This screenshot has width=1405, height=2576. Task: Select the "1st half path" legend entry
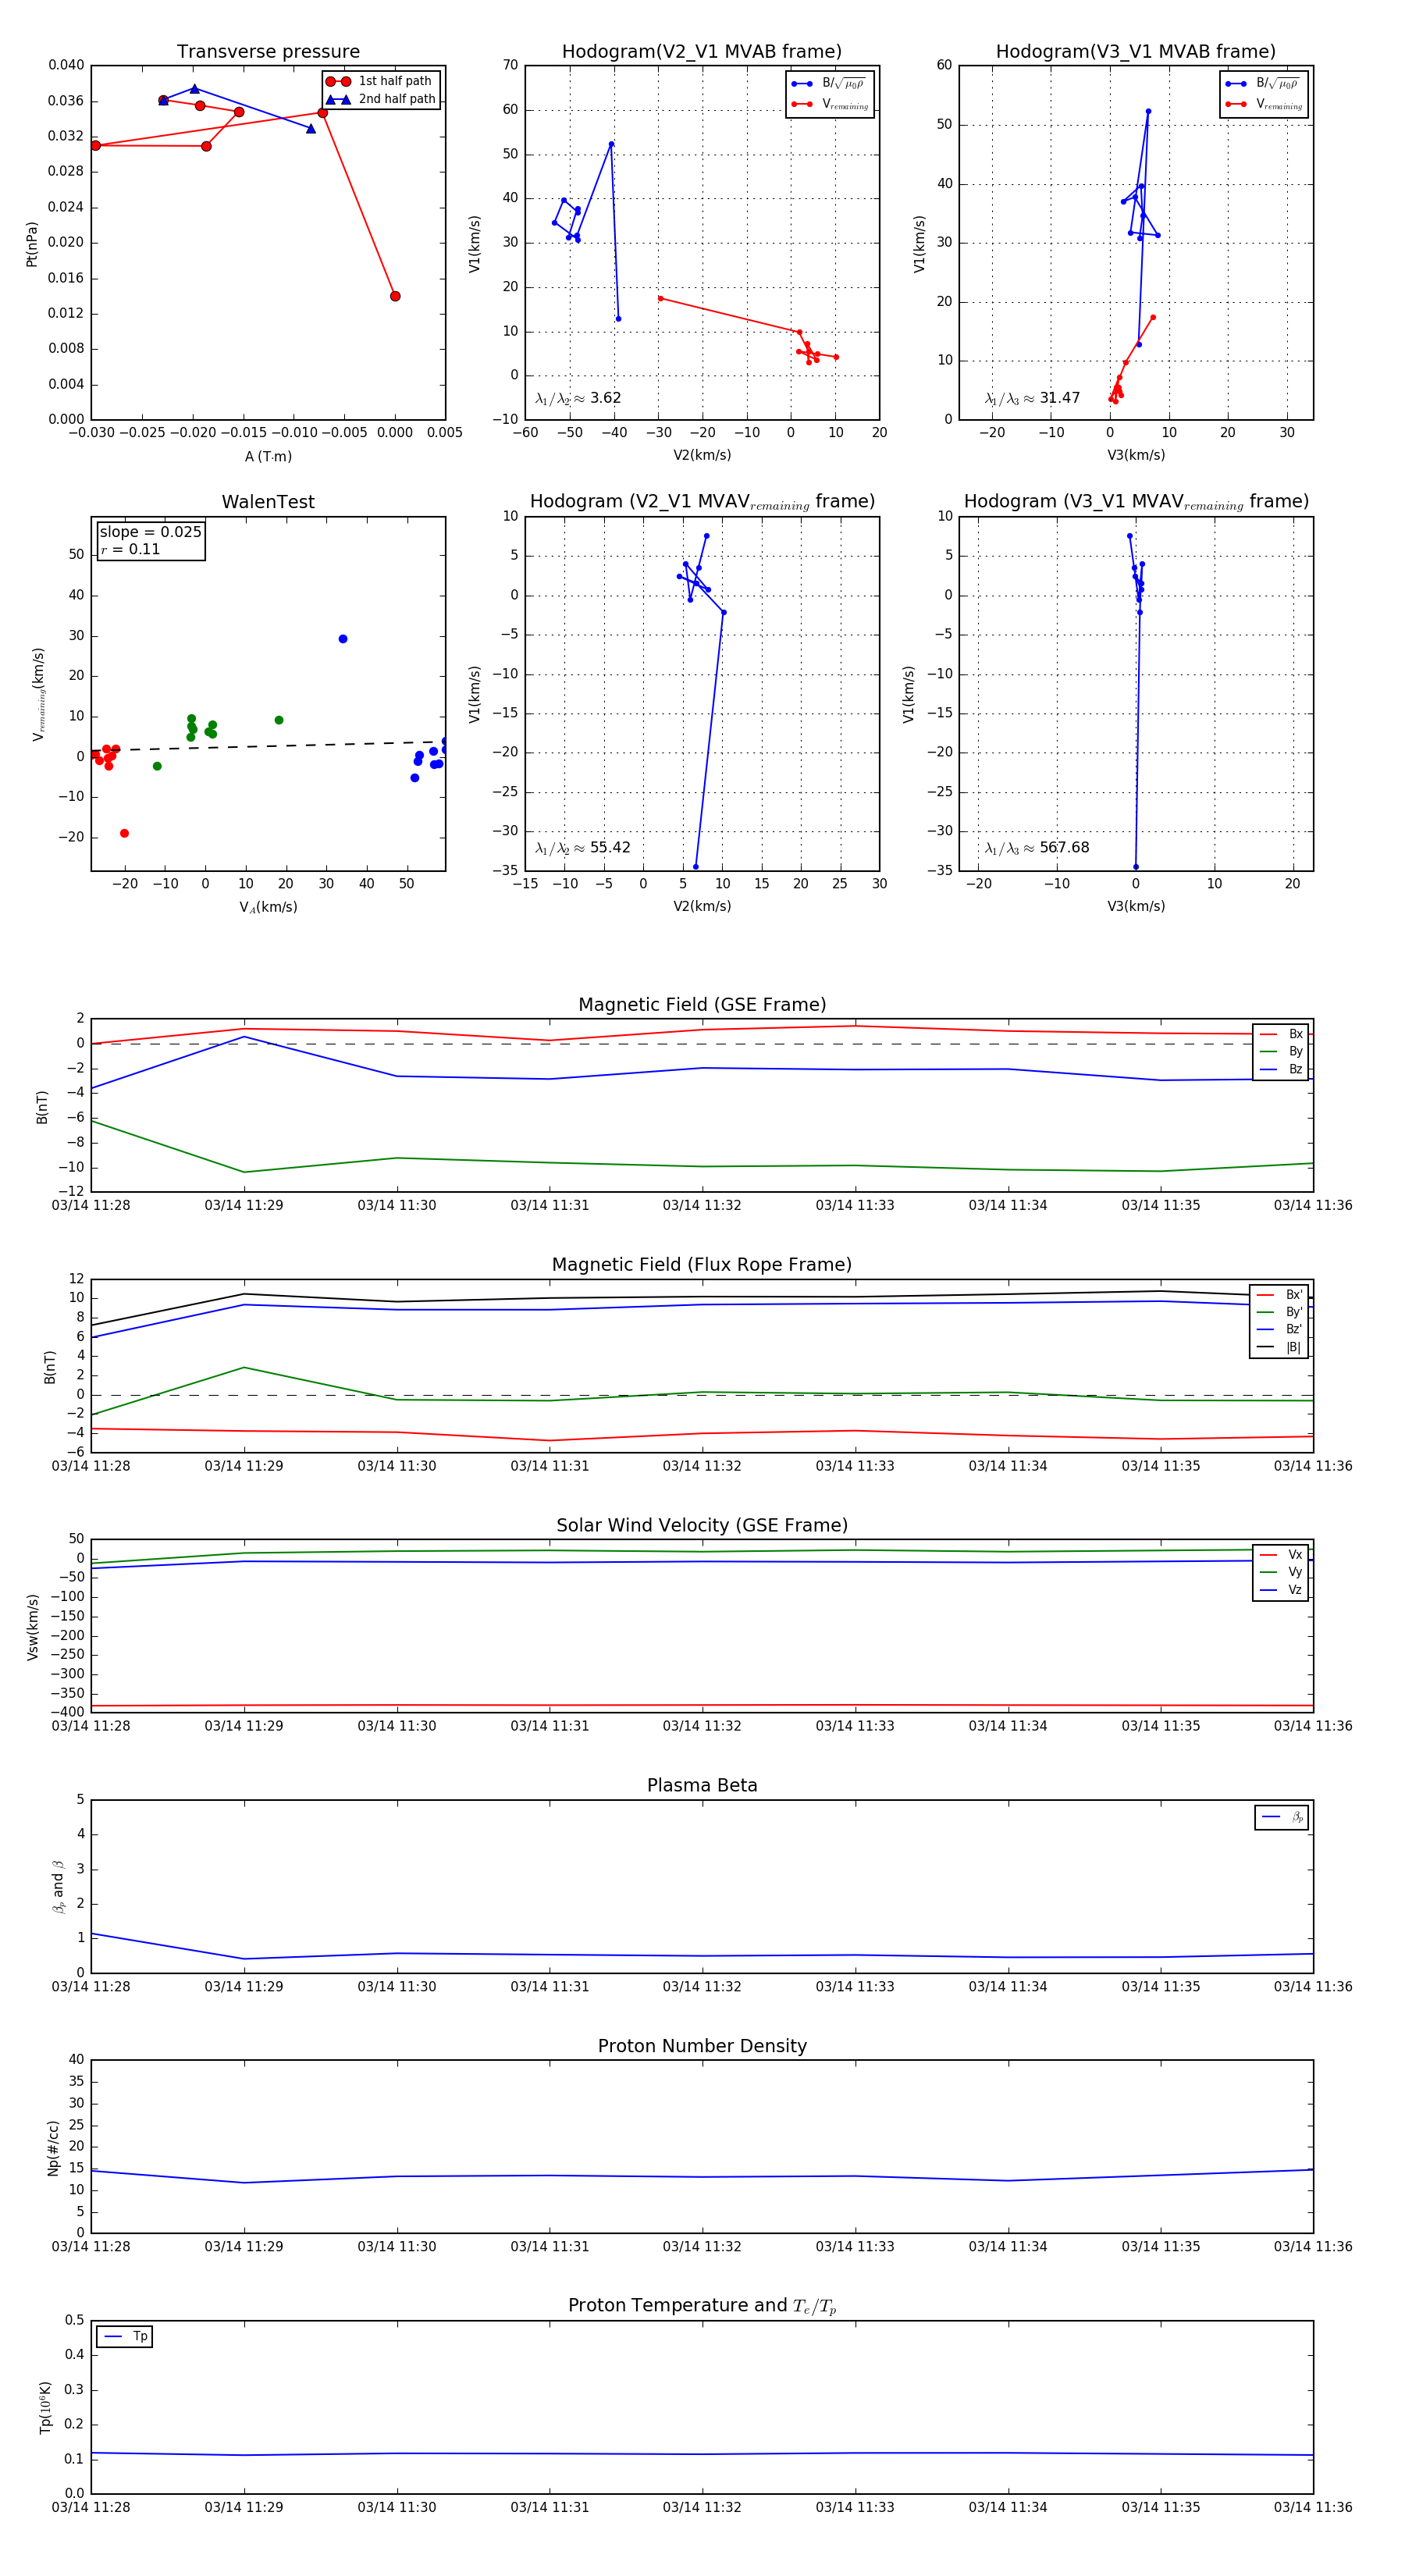tap(380, 81)
